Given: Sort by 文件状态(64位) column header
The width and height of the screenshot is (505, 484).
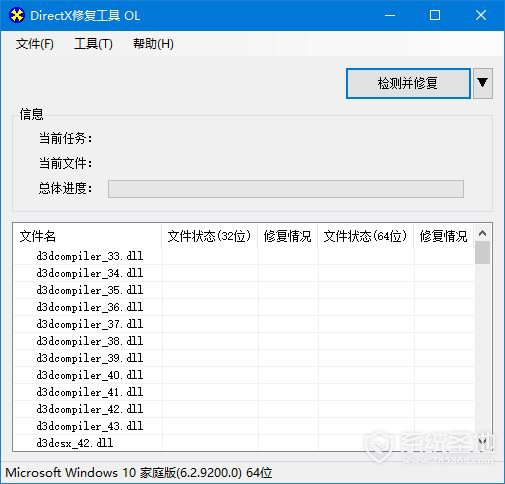Looking at the screenshot, I should tap(365, 236).
